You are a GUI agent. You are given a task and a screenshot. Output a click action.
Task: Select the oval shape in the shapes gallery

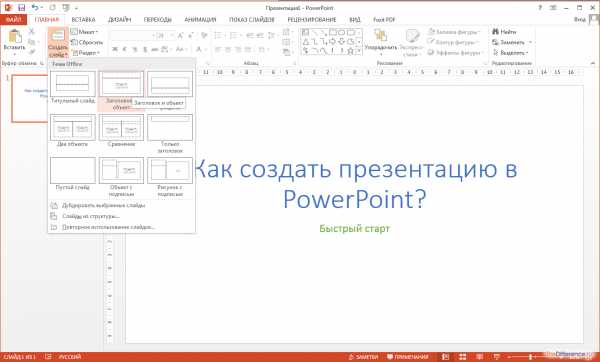coord(342,32)
